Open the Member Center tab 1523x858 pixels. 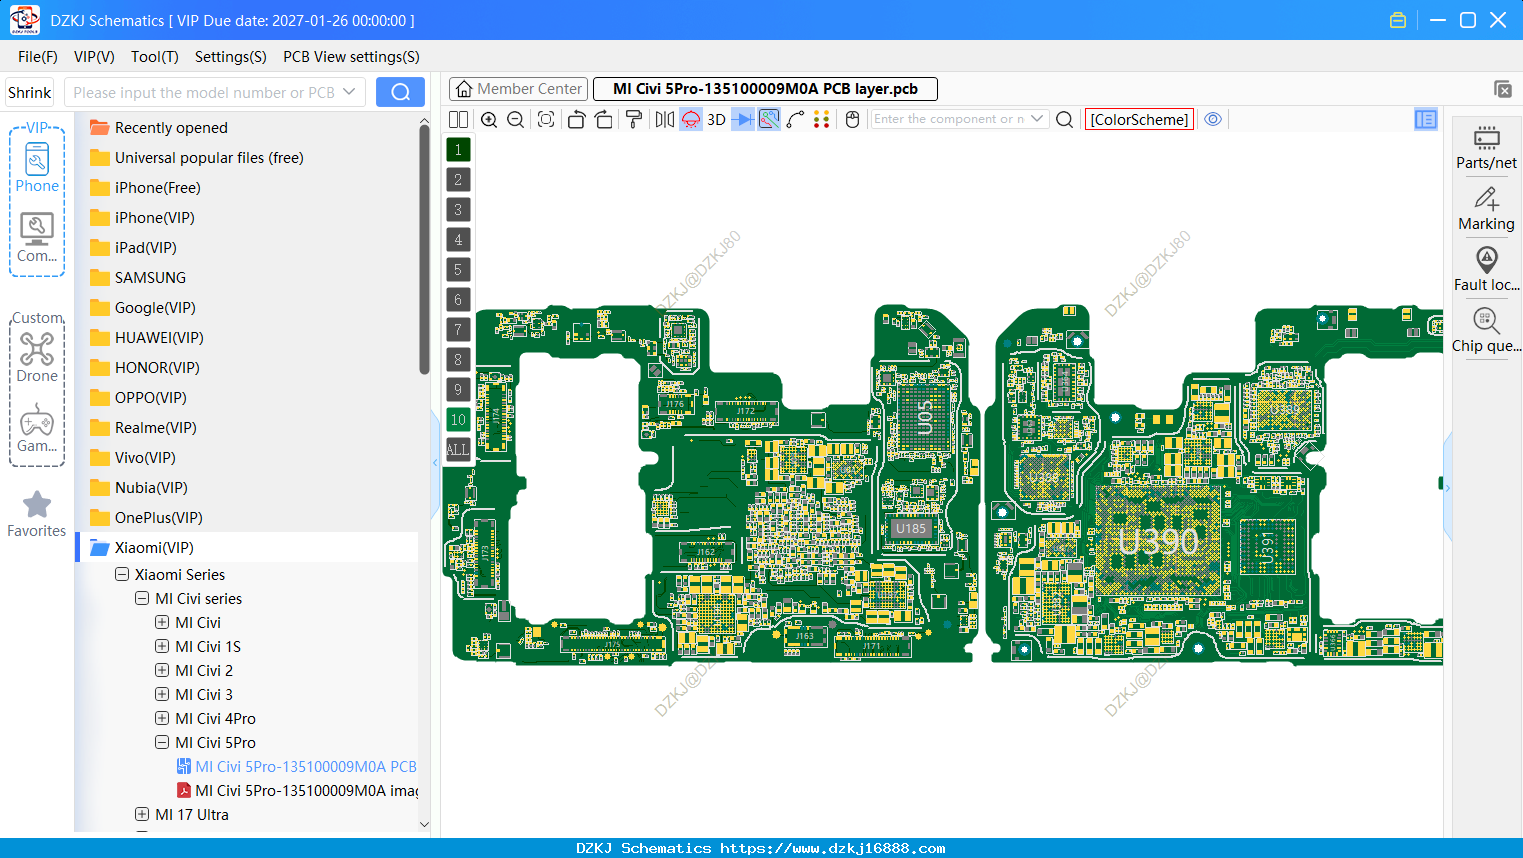(518, 89)
